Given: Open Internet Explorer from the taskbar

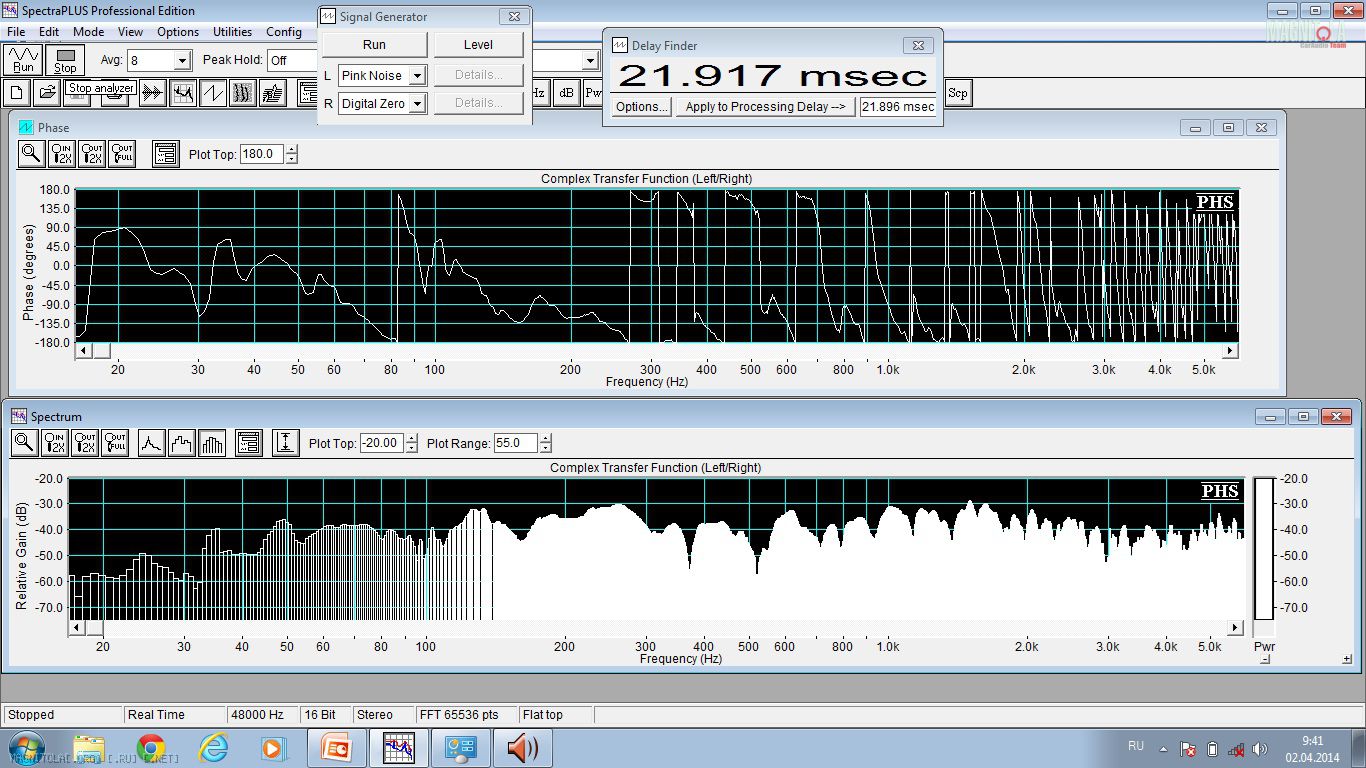Looking at the screenshot, I should pyautogui.click(x=213, y=748).
